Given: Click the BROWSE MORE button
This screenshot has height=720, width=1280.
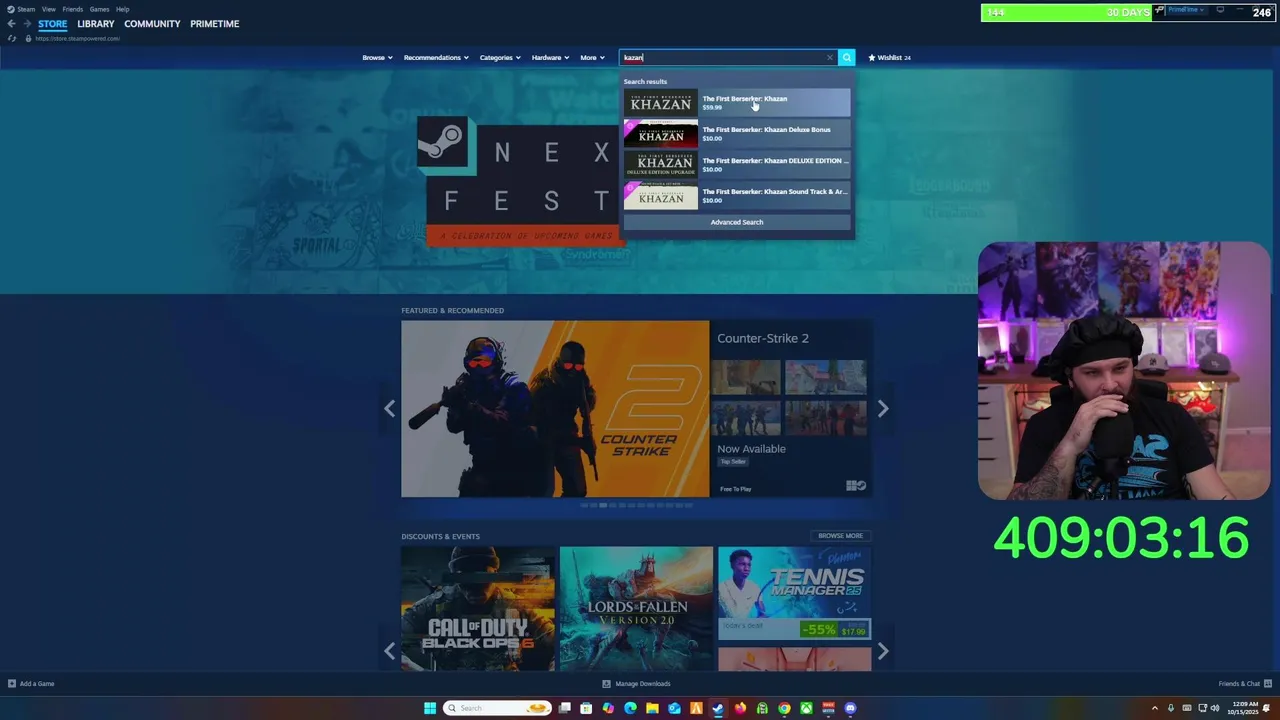Looking at the screenshot, I should pos(840,536).
